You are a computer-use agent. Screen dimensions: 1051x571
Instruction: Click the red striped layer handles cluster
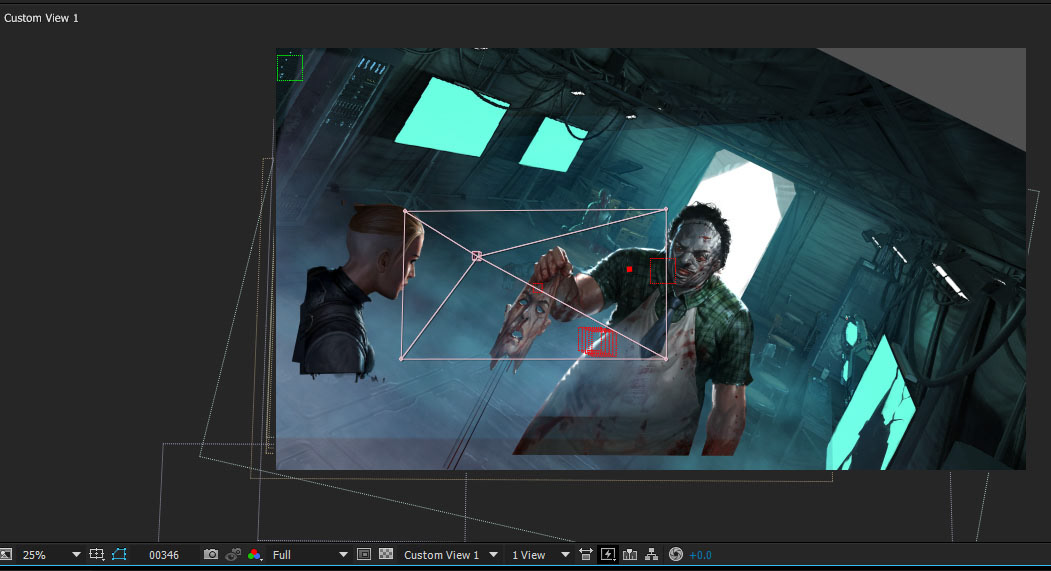tap(597, 341)
